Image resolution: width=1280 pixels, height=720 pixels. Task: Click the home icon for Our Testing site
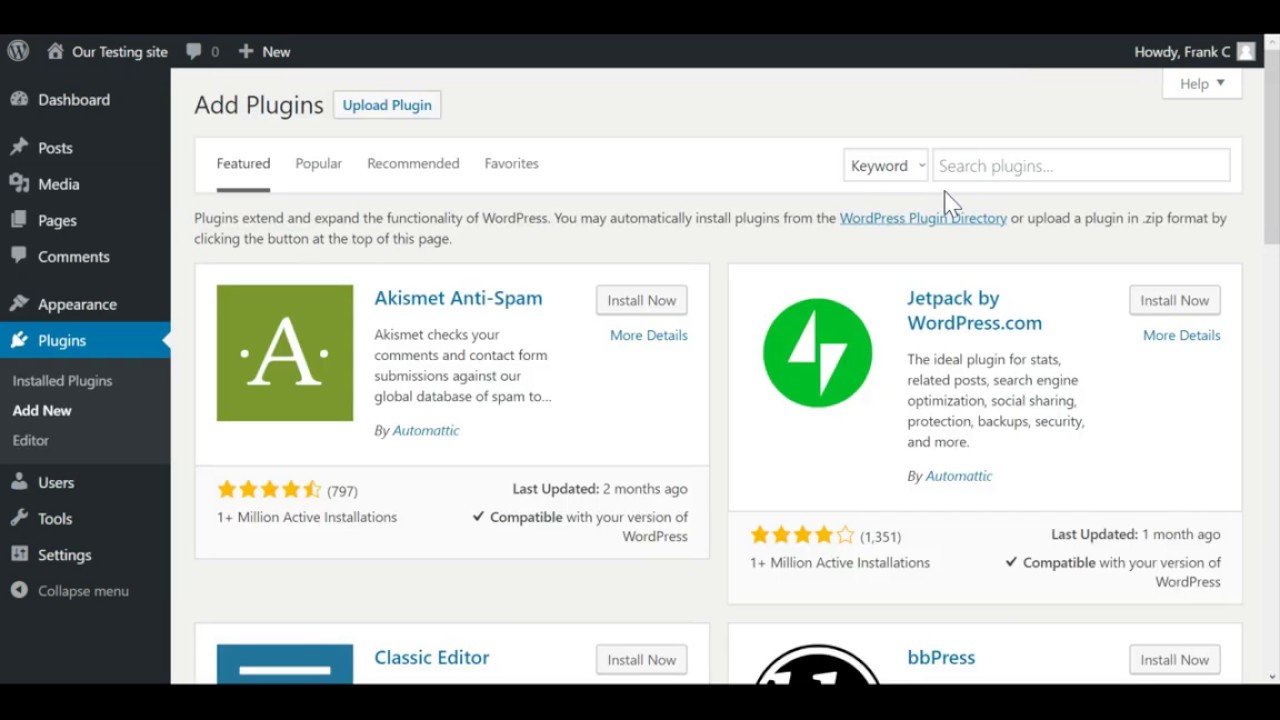click(55, 51)
